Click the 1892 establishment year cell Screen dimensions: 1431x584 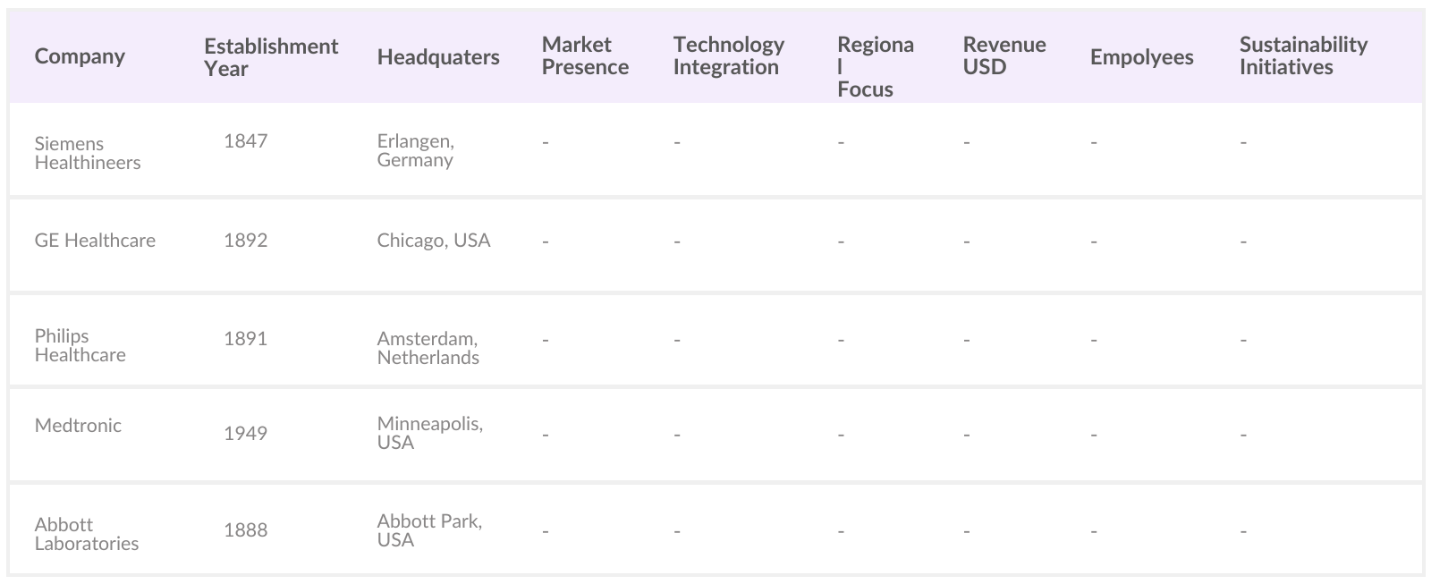(x=246, y=240)
